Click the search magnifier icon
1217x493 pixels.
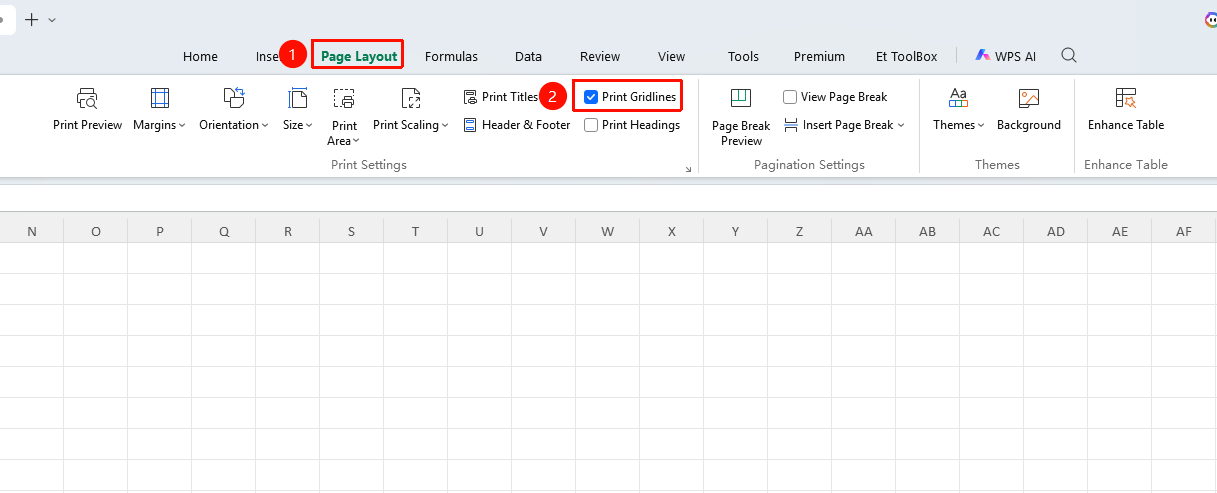[x=1069, y=55]
